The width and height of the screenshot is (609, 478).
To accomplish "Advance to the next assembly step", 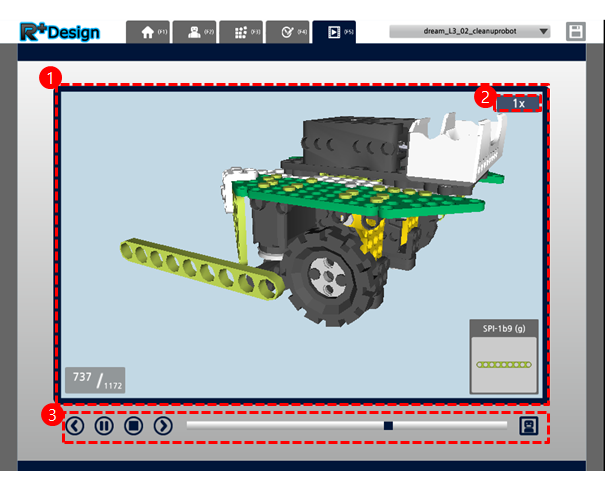I will point(163,426).
